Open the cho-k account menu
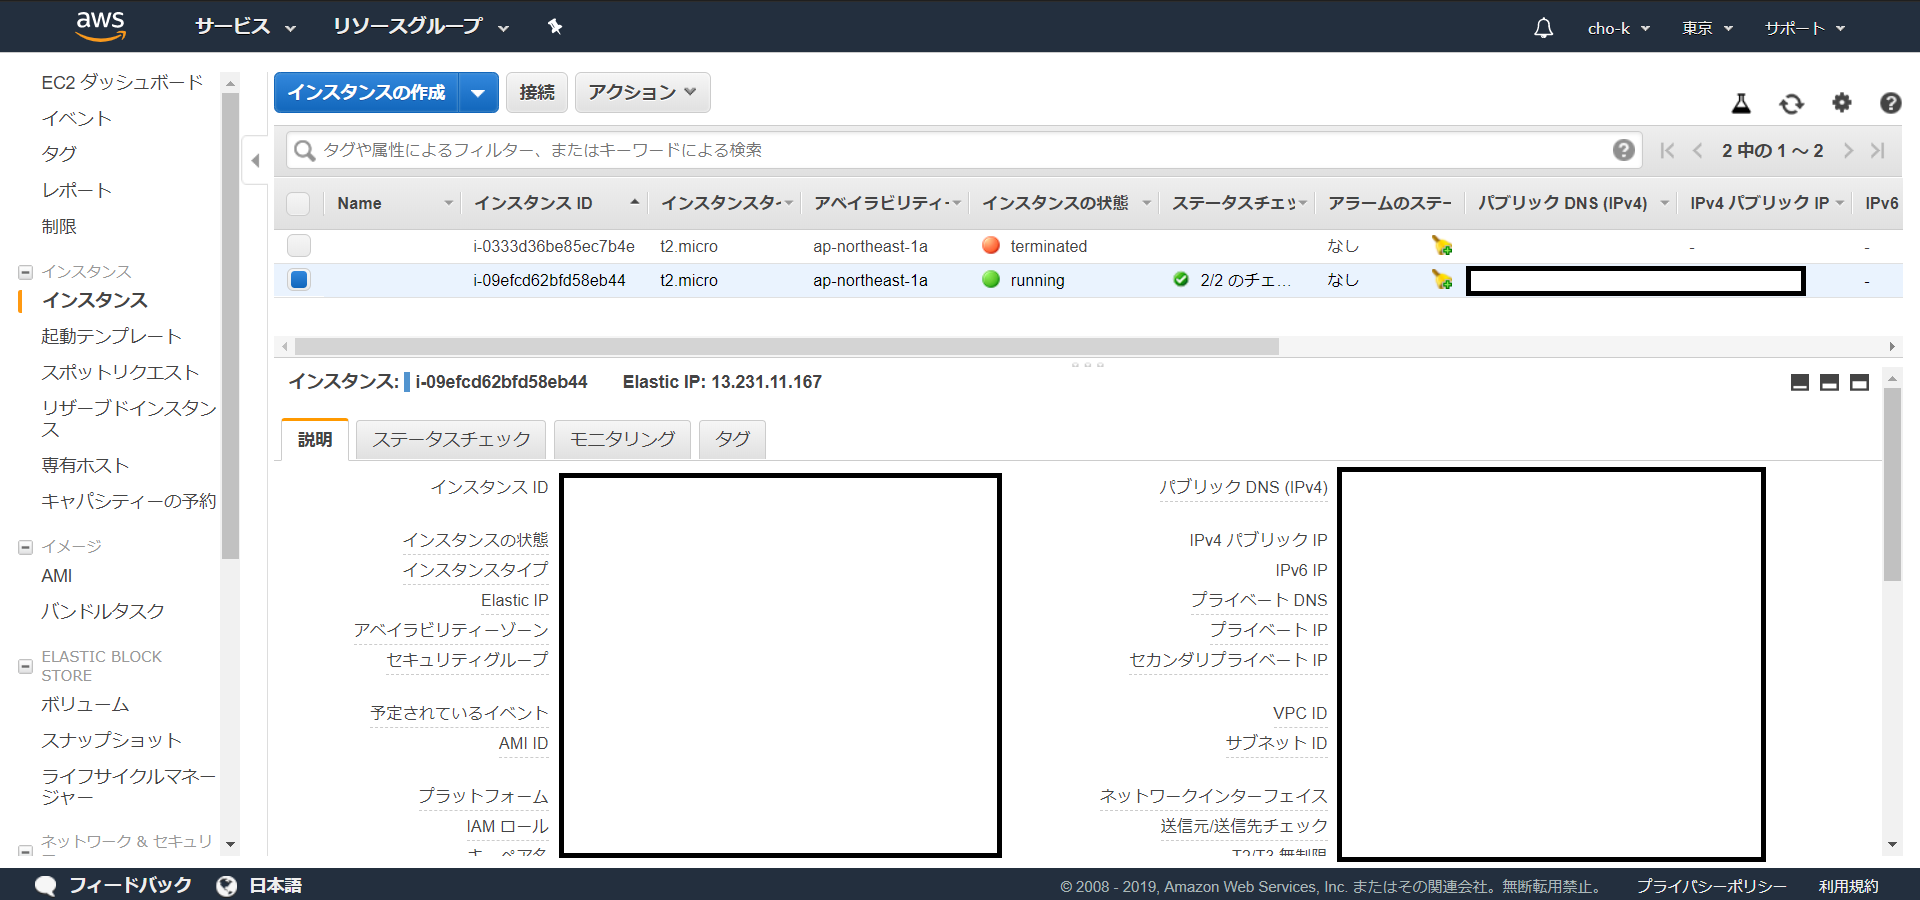Viewport: 1920px width, 900px height. (x=1618, y=28)
